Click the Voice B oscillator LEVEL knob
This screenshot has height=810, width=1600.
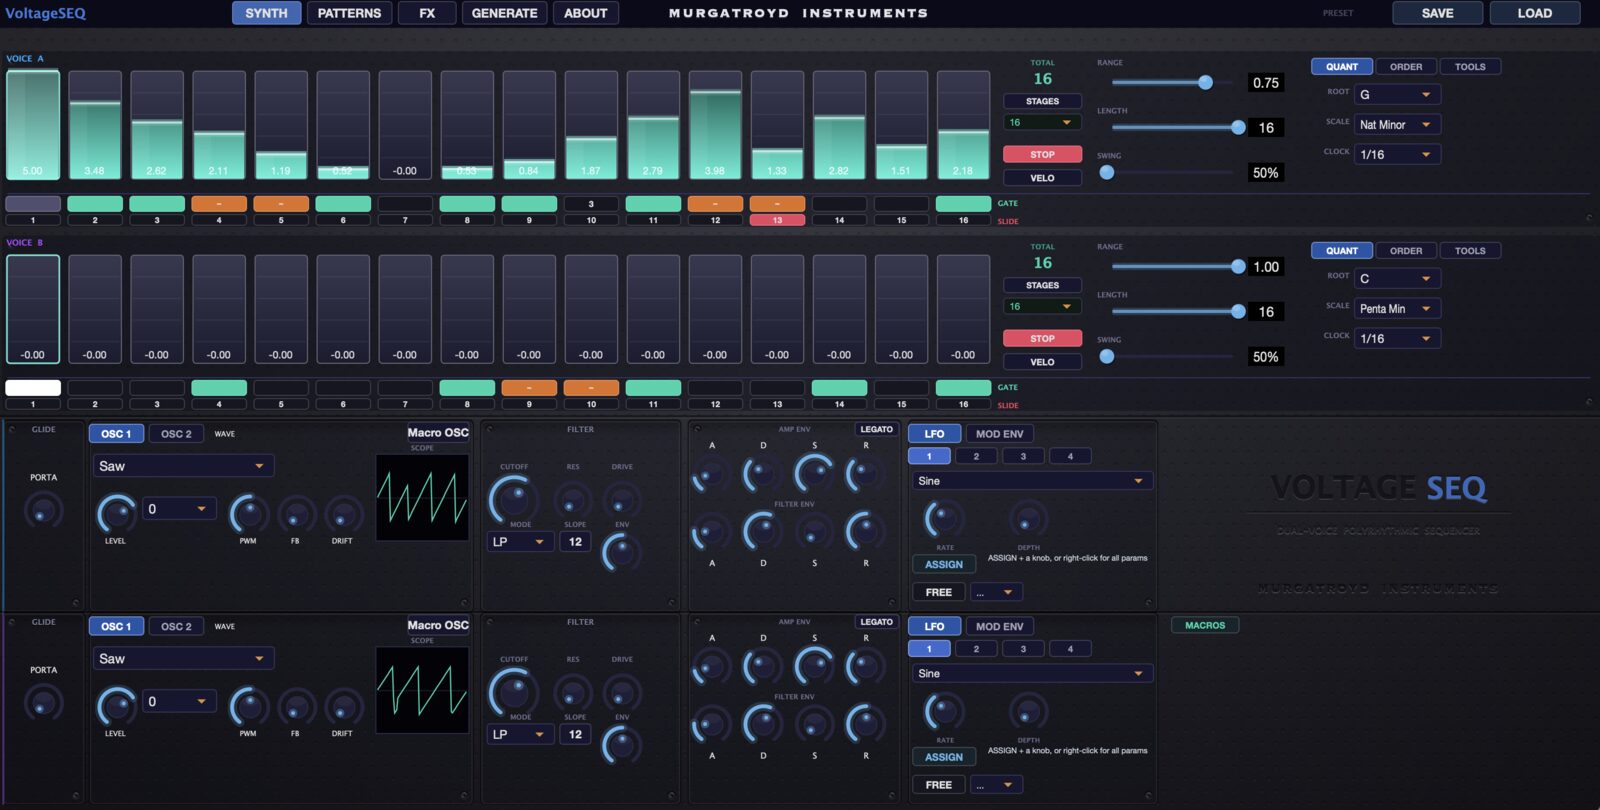pos(116,706)
